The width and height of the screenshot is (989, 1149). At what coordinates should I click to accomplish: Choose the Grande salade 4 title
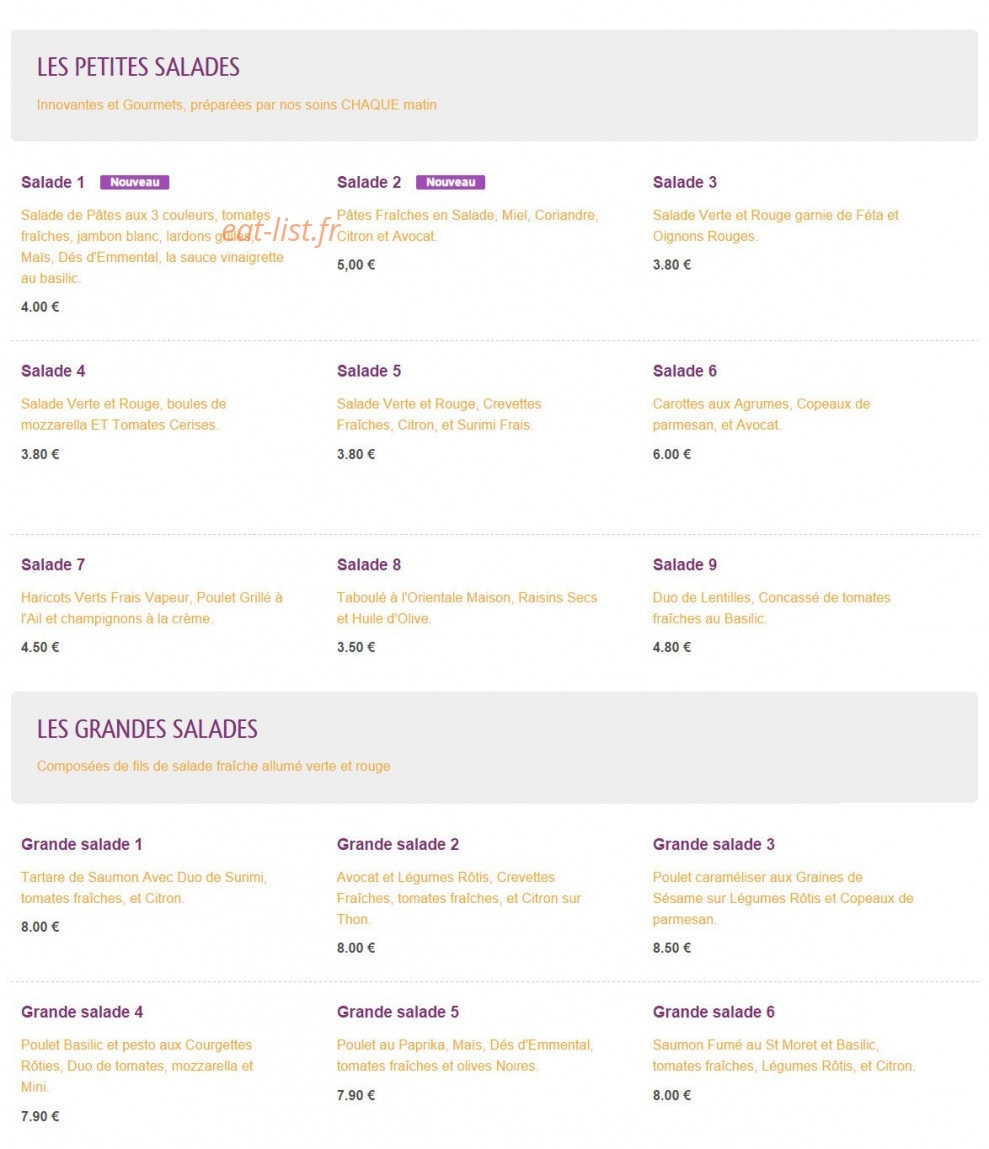click(x=82, y=1012)
